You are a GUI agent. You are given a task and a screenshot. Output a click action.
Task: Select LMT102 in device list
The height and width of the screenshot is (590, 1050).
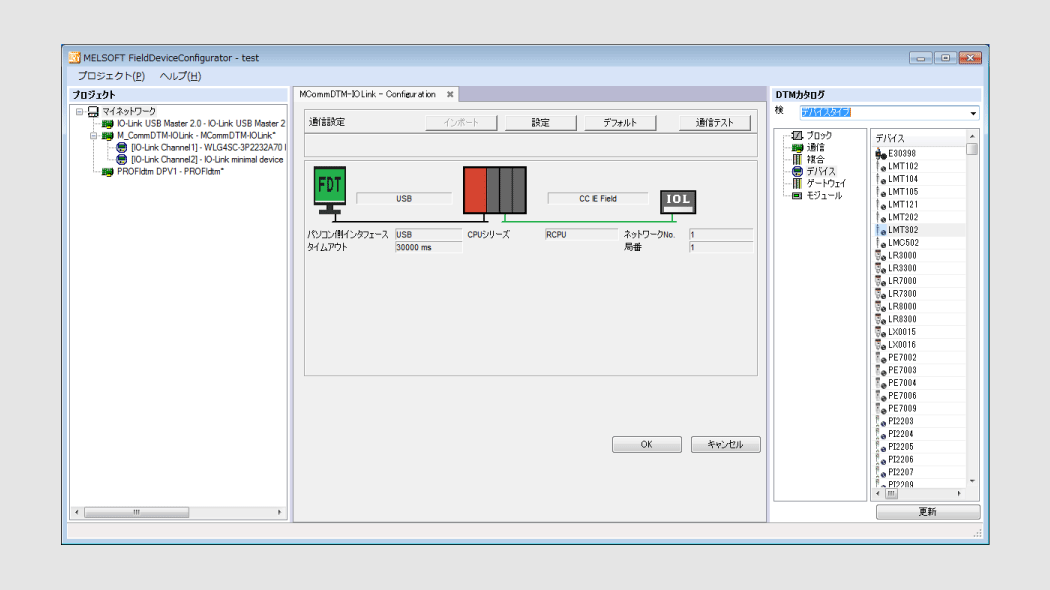[x=903, y=167]
